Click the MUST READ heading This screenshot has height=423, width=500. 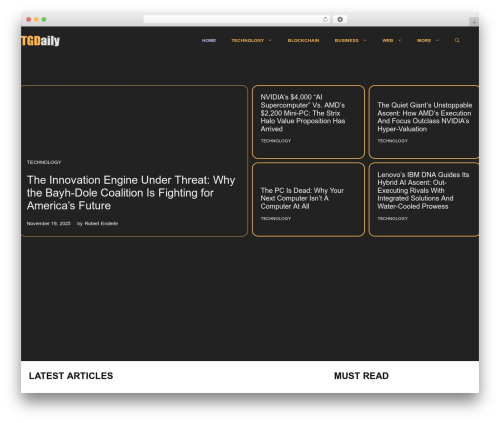[361, 376]
